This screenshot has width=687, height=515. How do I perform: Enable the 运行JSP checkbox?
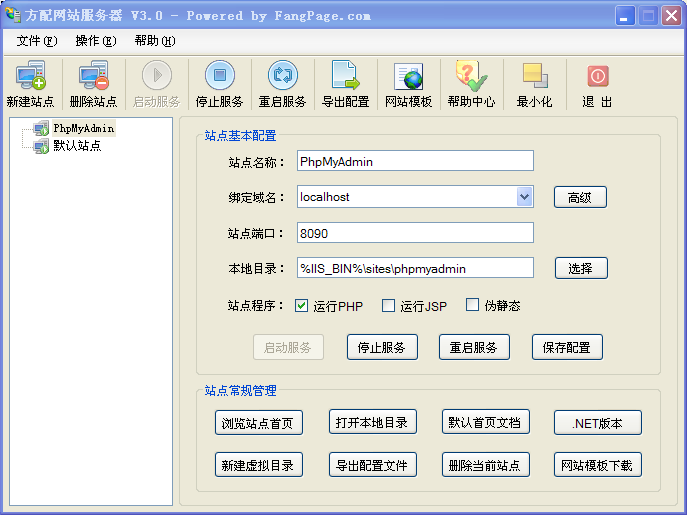[388, 305]
